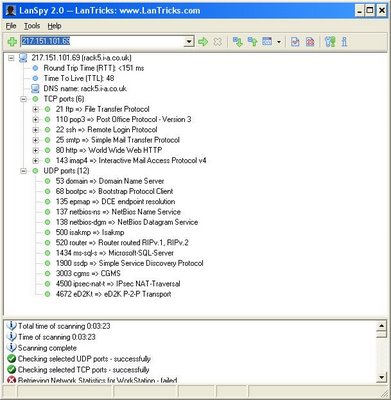391x400 pixels.
Task: Expand the 80 http port node
Action: (x=36, y=151)
